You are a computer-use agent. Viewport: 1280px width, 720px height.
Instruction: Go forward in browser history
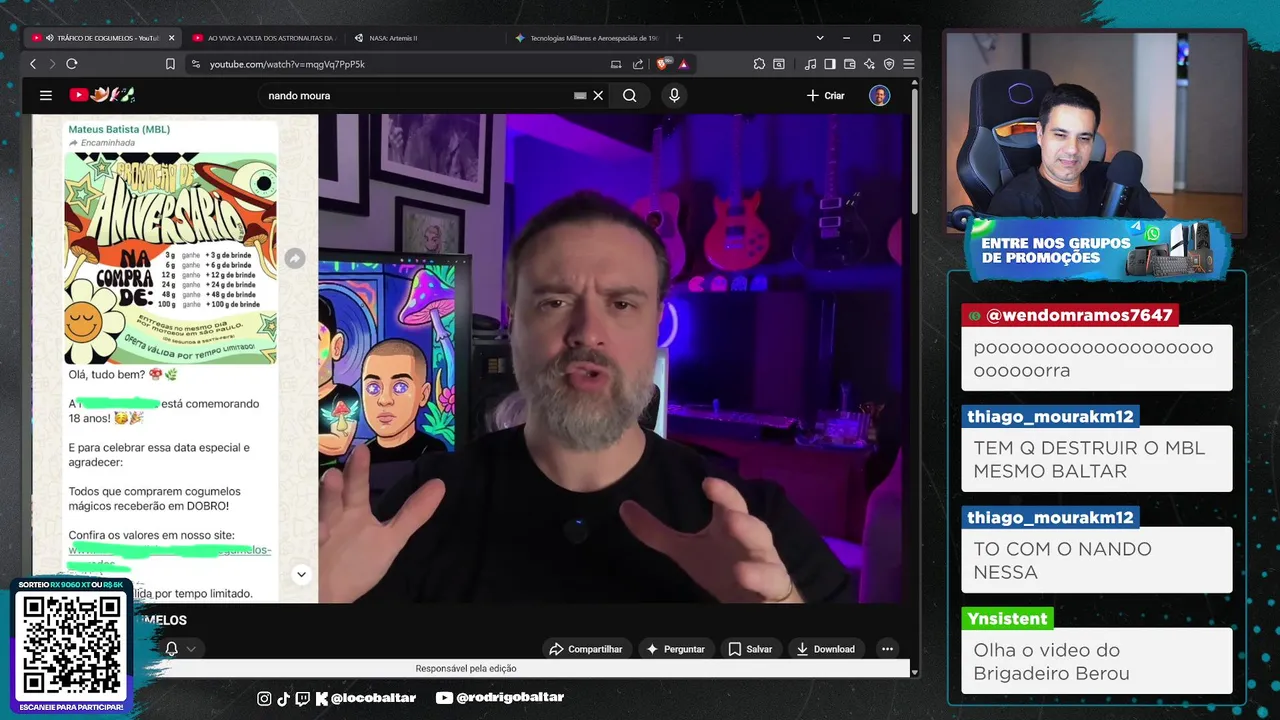(52, 64)
